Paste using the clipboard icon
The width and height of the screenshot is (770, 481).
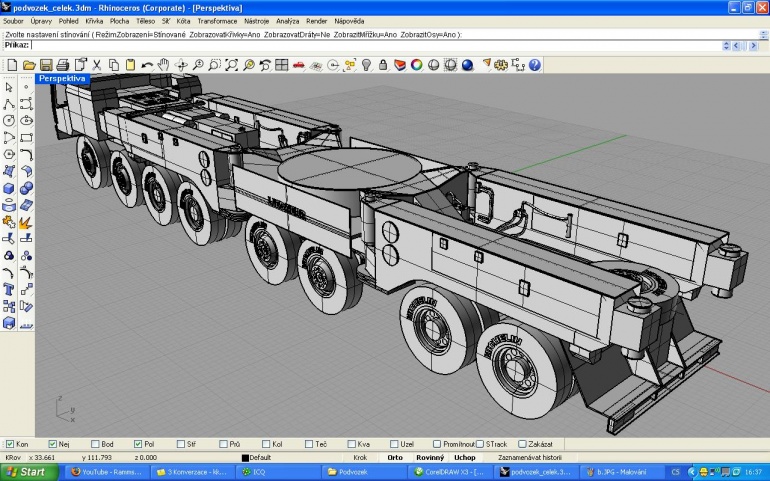coord(130,65)
